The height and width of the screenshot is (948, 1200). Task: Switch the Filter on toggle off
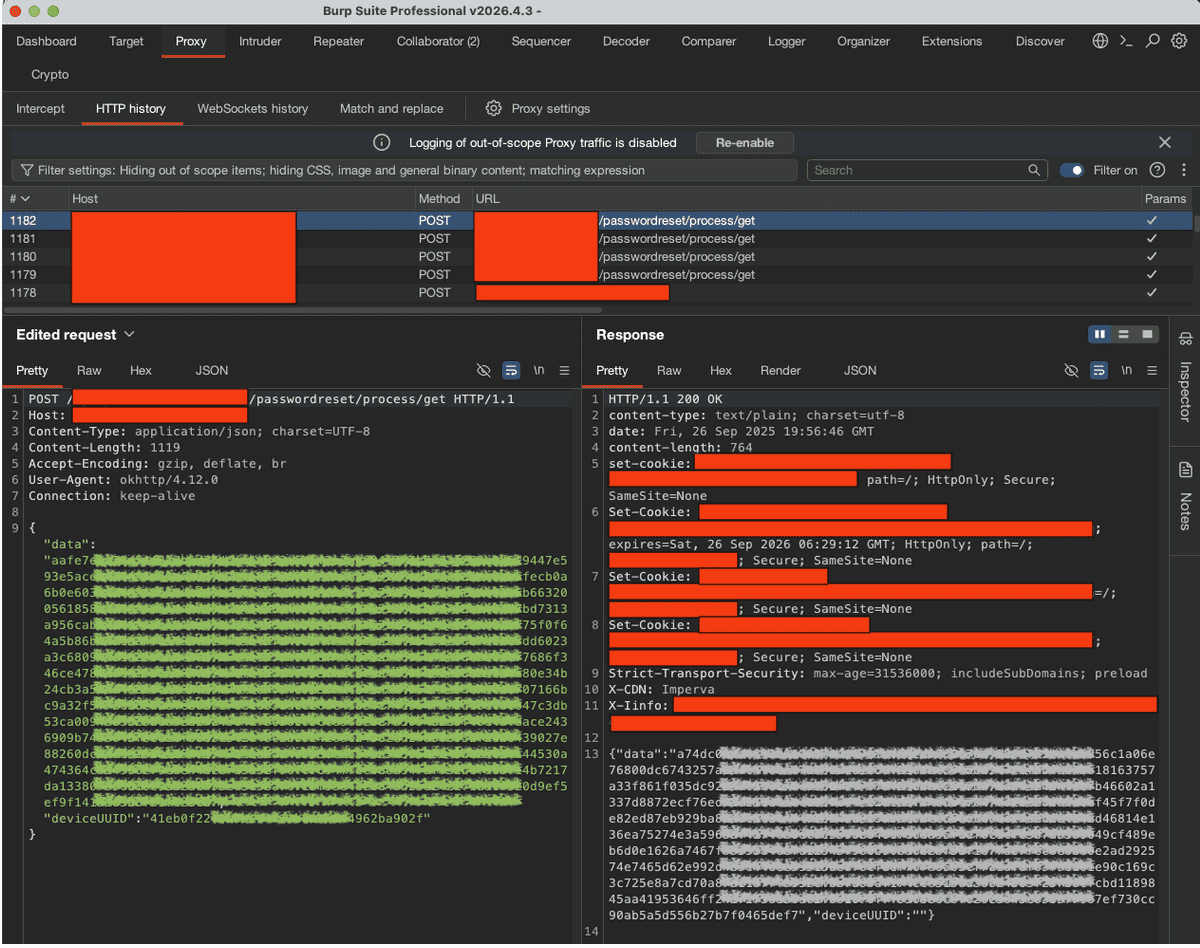[x=1072, y=170]
